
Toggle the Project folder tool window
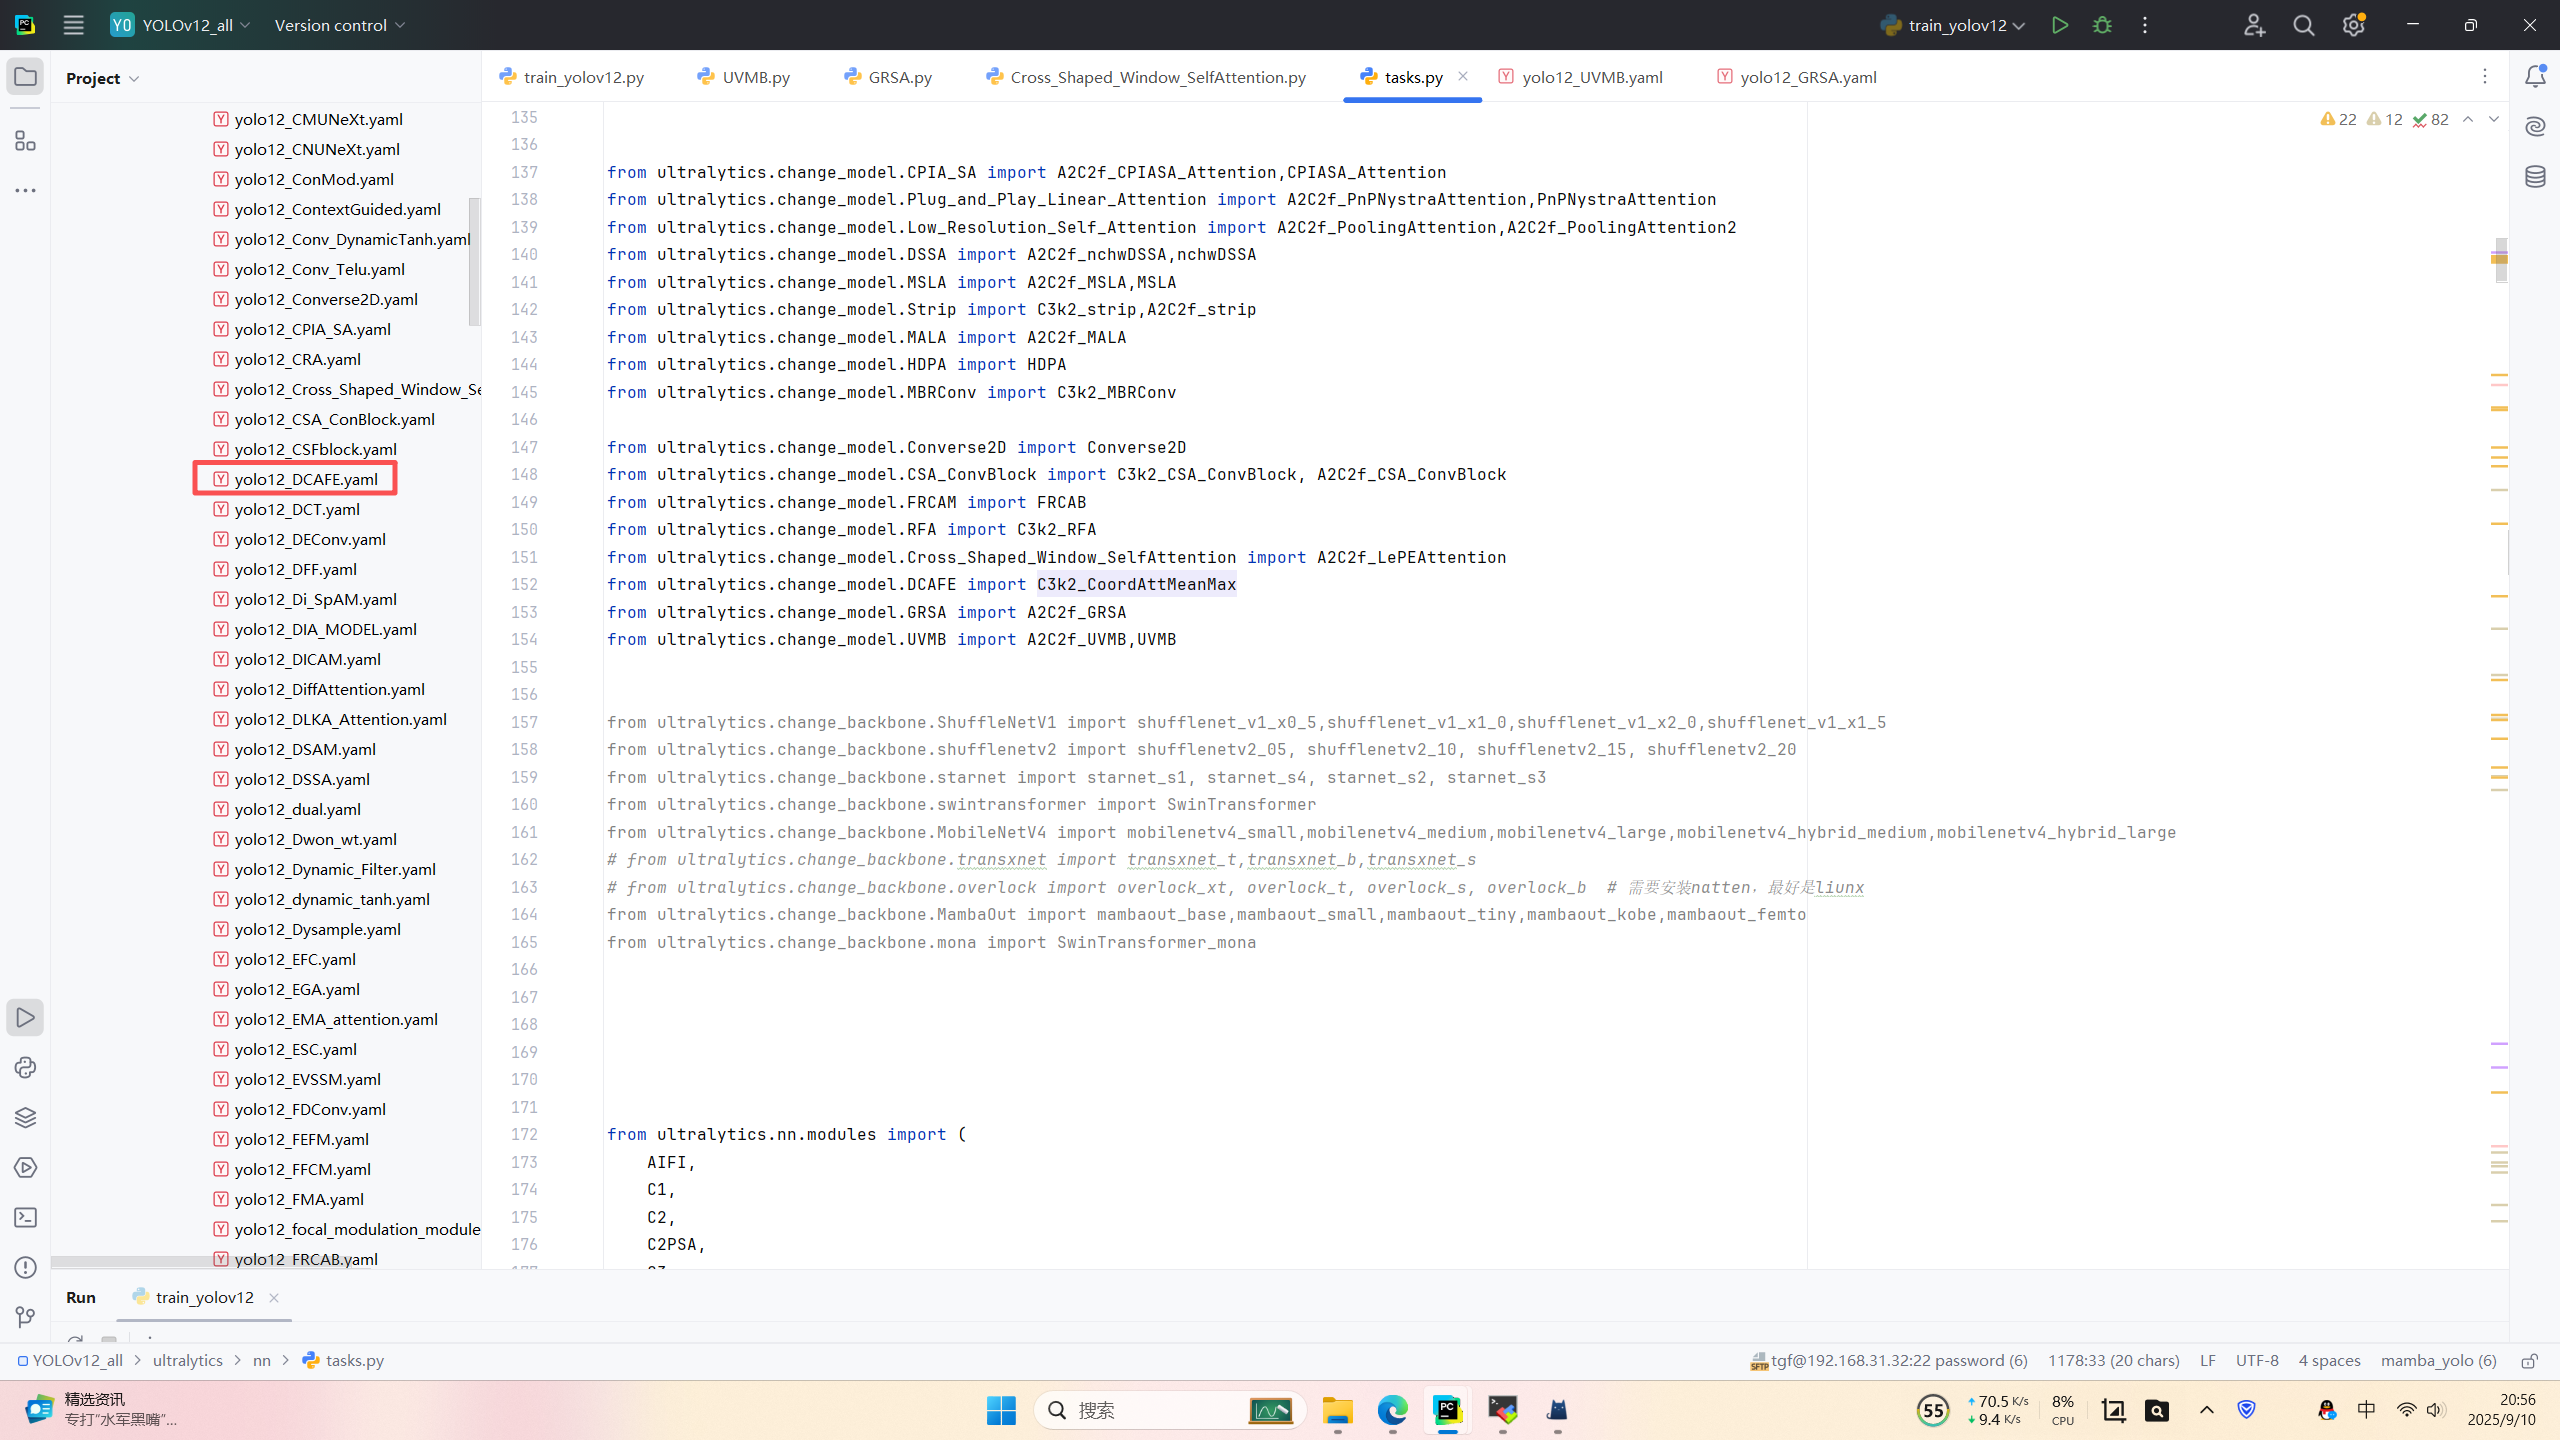[x=25, y=77]
